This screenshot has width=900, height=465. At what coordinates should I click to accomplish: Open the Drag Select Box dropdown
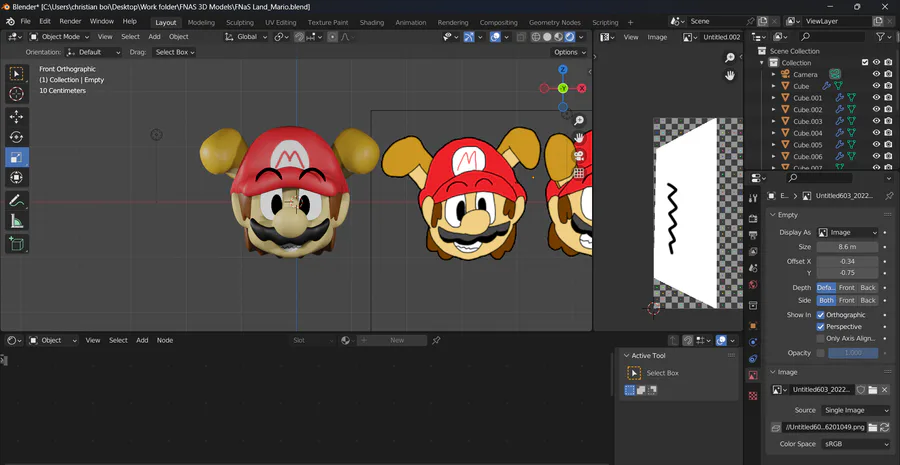tap(174, 52)
